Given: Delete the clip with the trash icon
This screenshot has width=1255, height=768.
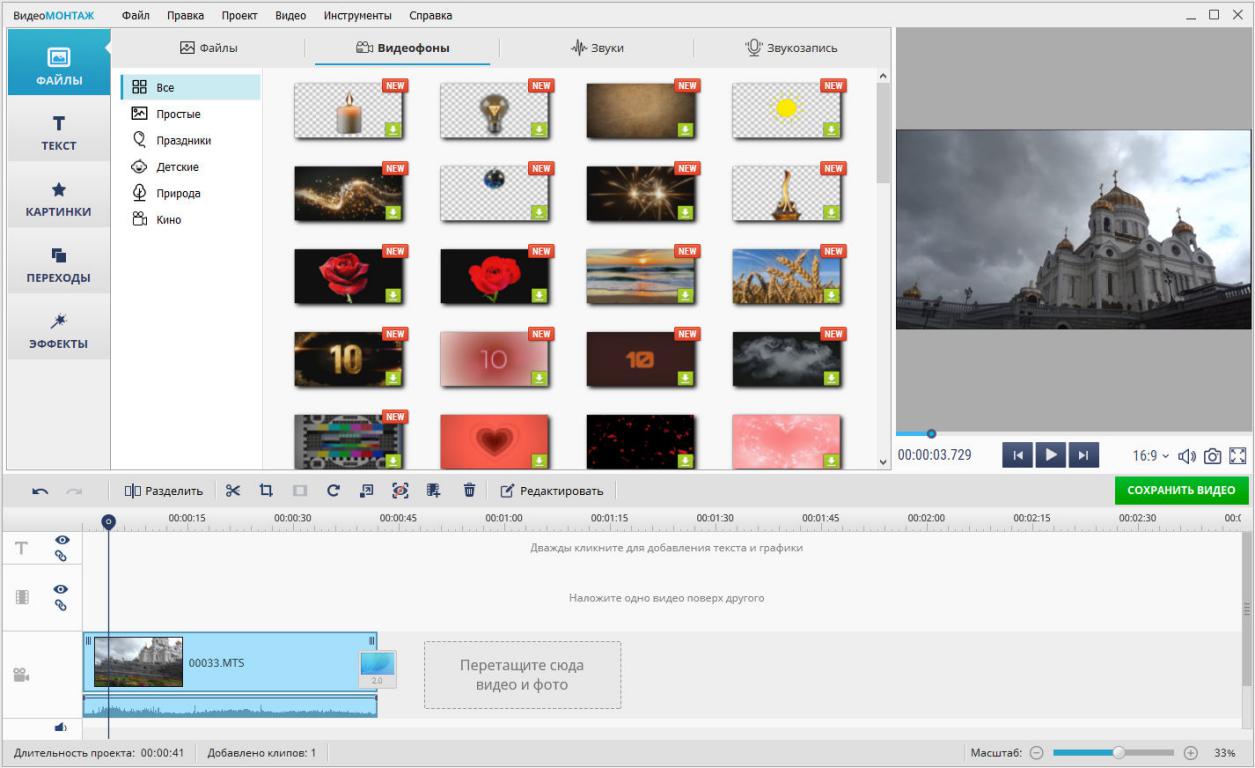Looking at the screenshot, I should click(469, 490).
